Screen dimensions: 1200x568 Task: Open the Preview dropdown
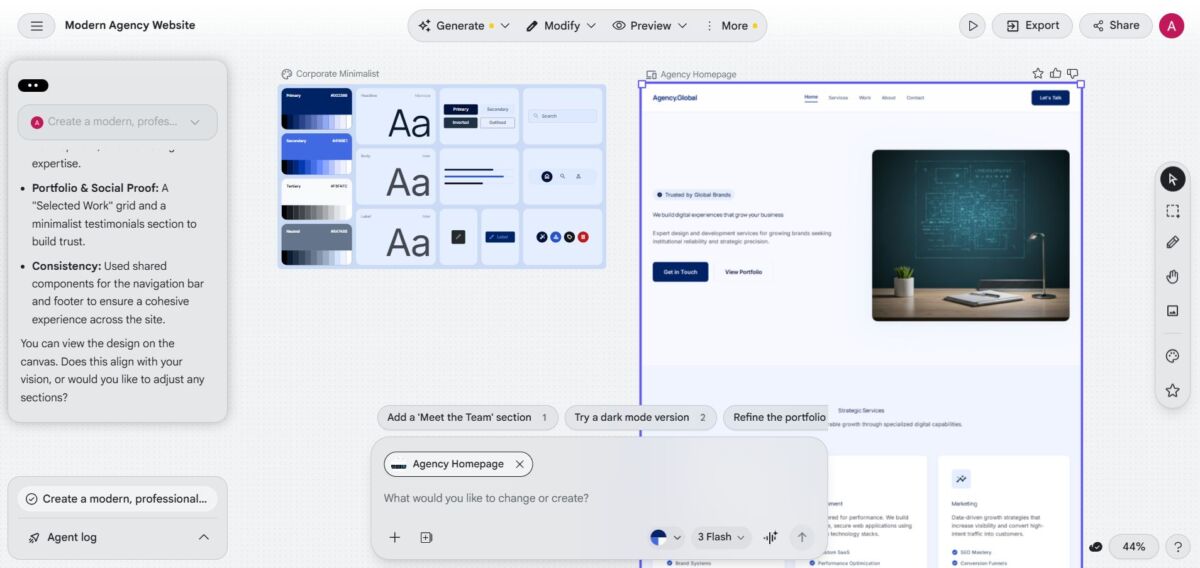point(650,26)
